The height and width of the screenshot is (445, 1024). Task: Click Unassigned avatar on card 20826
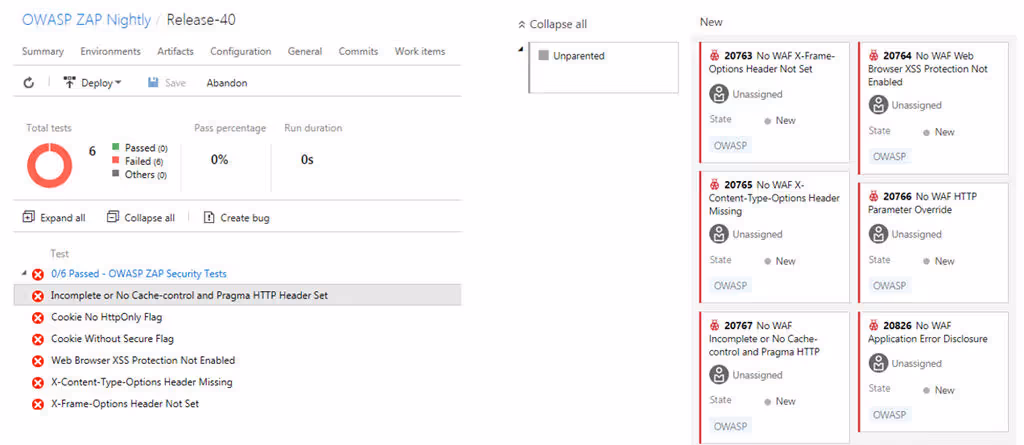point(878,363)
